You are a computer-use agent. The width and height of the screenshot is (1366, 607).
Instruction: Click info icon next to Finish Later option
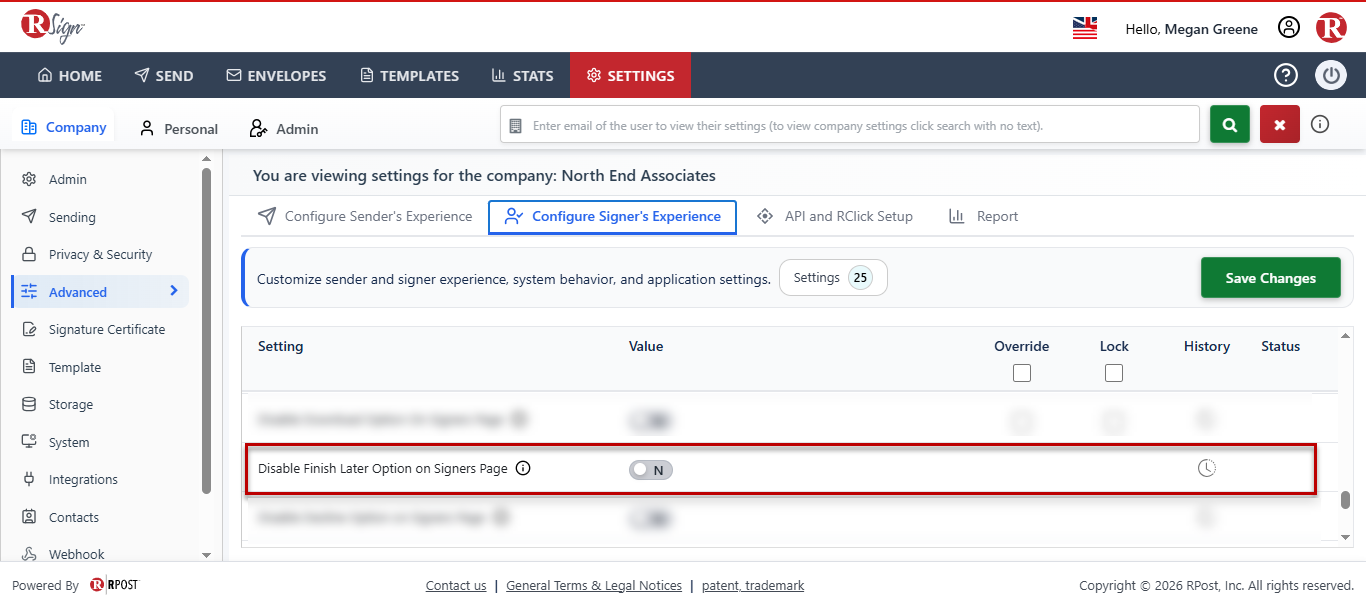(523, 468)
